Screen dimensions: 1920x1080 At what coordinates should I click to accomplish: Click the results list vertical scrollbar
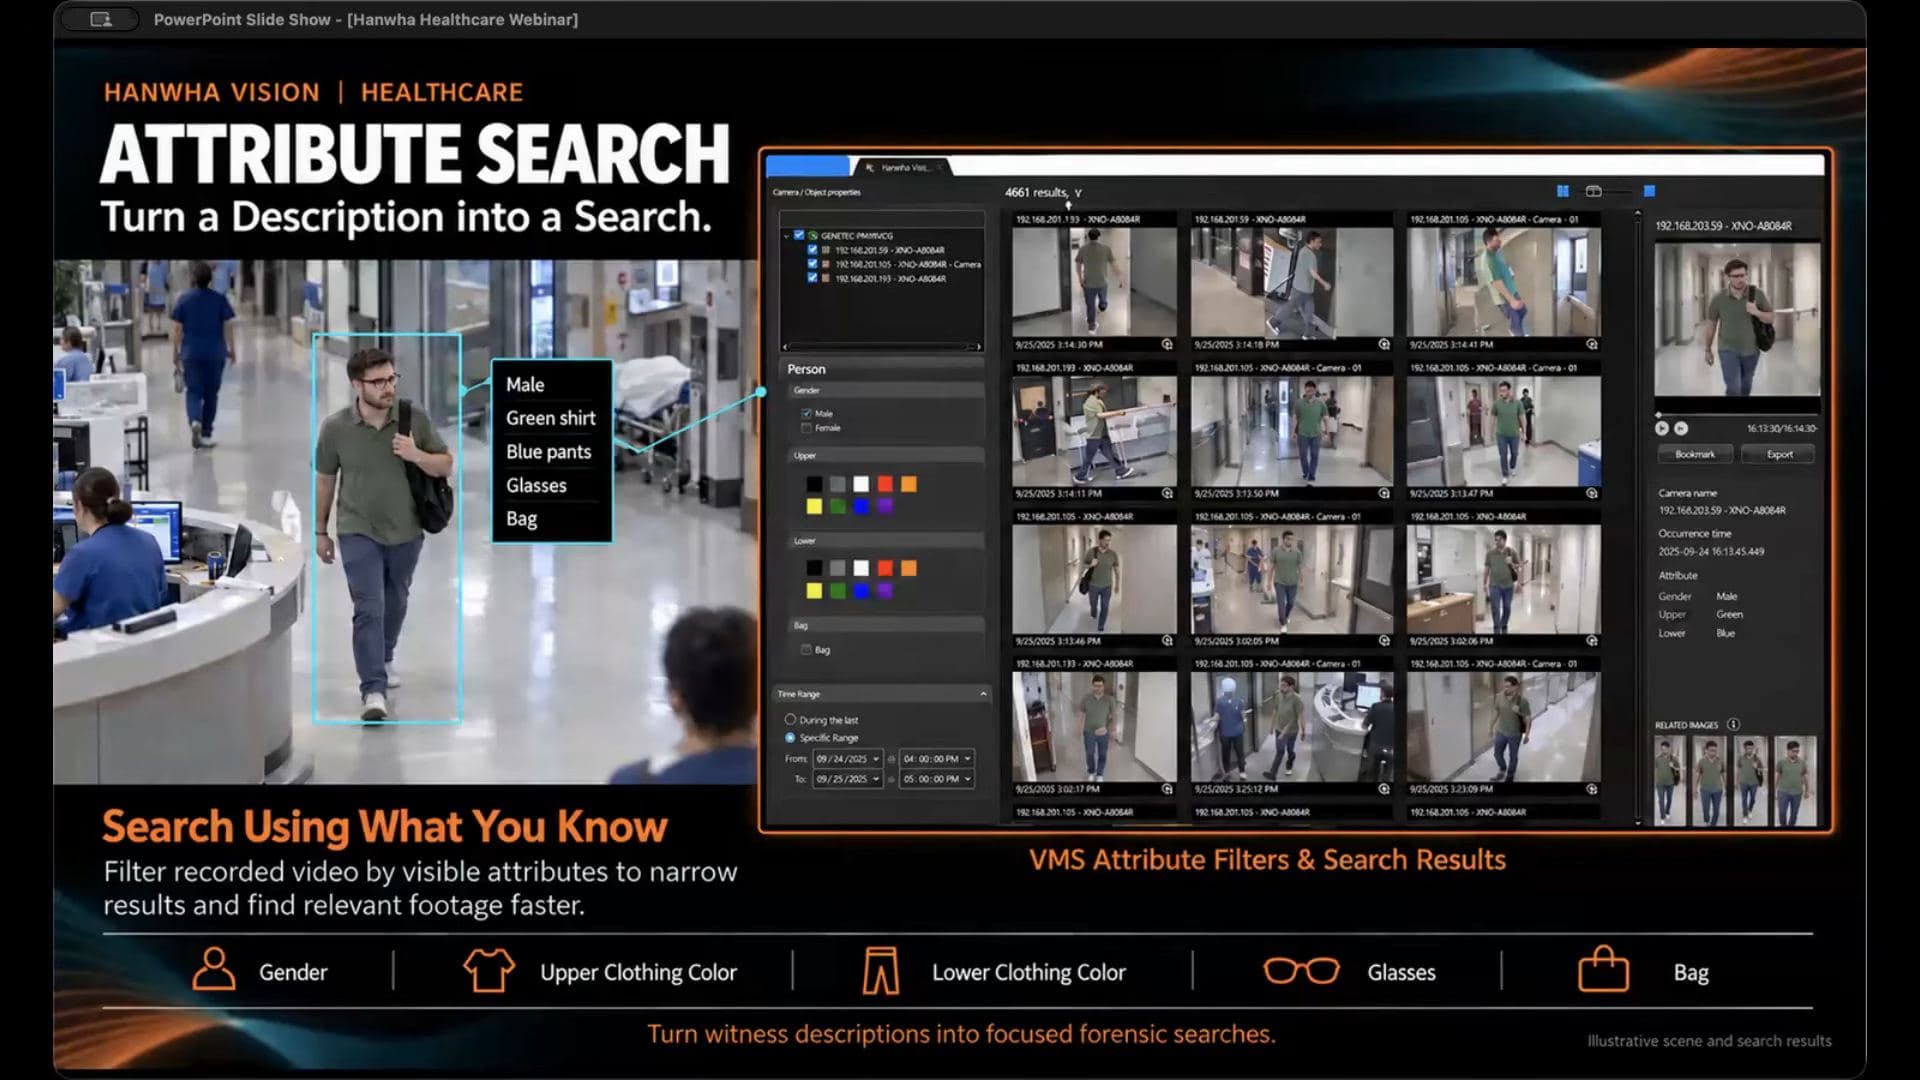(x=1637, y=515)
